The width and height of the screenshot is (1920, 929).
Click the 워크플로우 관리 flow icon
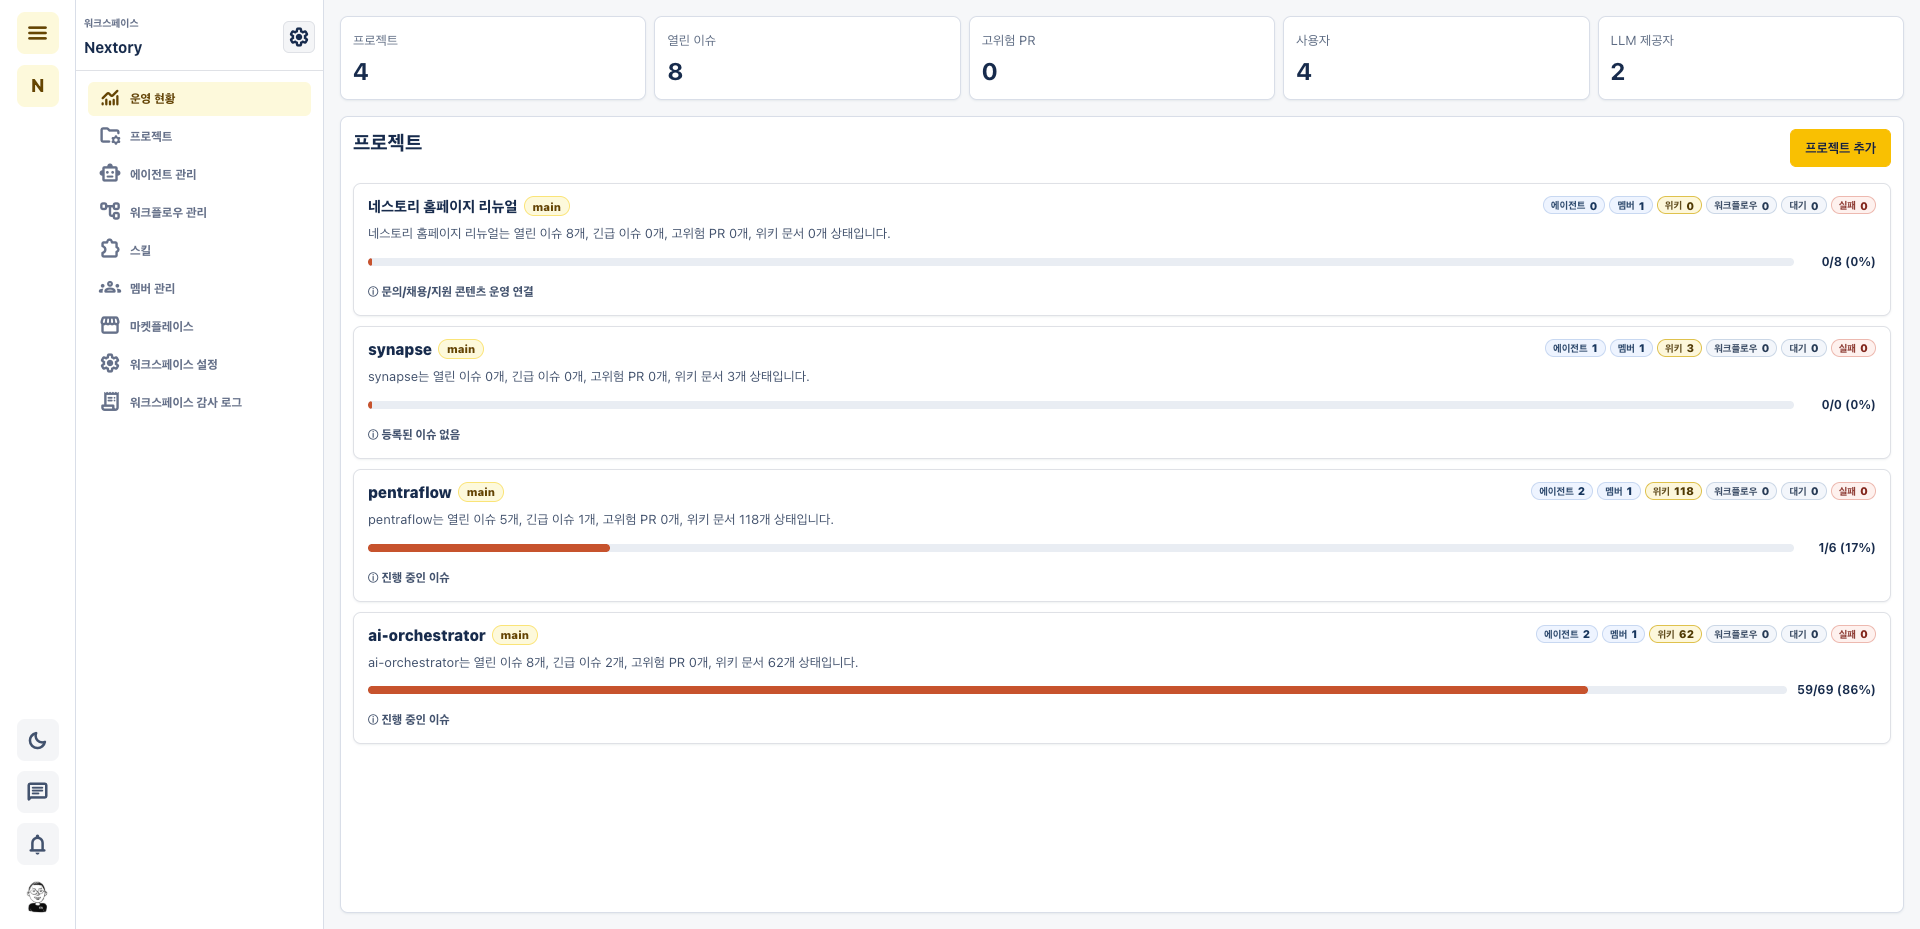[x=110, y=212]
